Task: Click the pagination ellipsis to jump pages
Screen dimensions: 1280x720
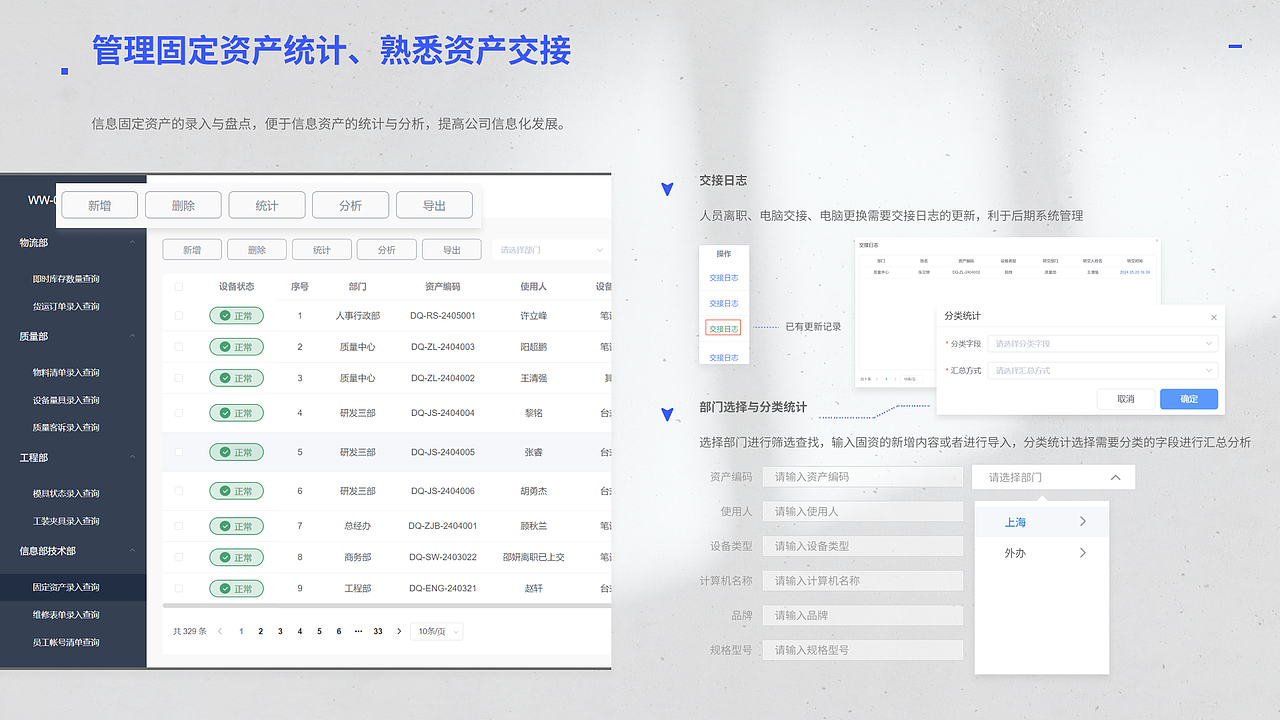Action: pos(358,631)
